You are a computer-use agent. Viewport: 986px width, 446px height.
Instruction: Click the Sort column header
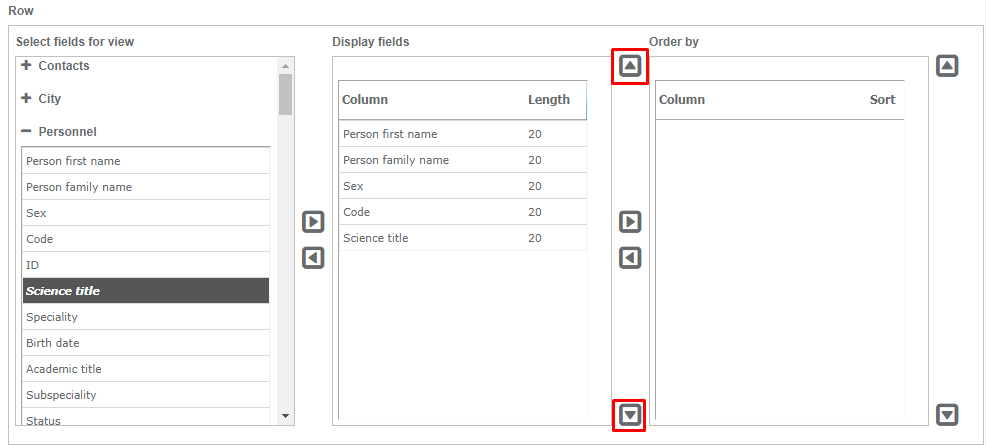tap(882, 100)
